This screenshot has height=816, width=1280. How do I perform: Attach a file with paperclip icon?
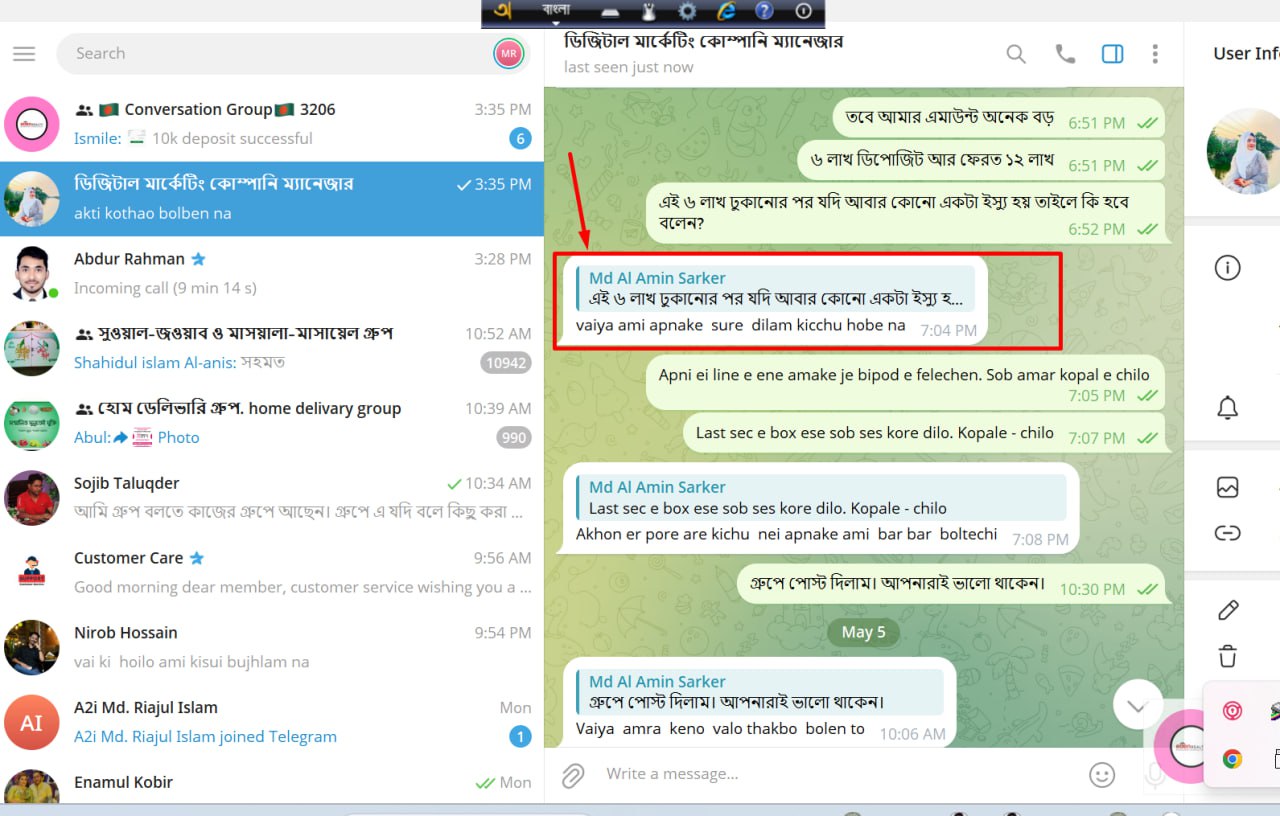[x=573, y=775]
